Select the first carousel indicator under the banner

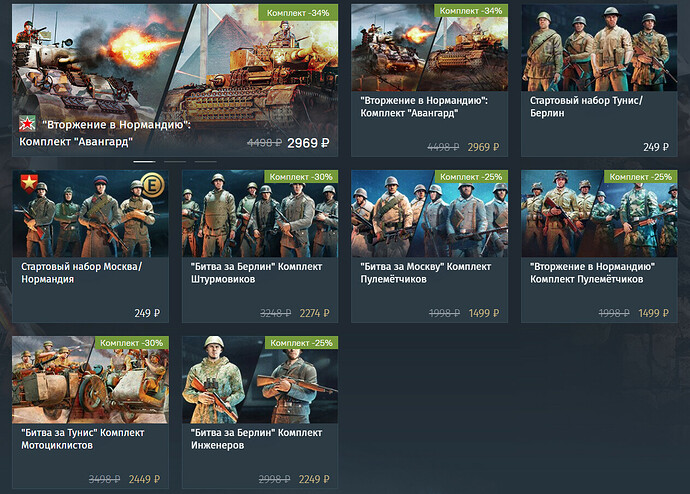point(144,162)
